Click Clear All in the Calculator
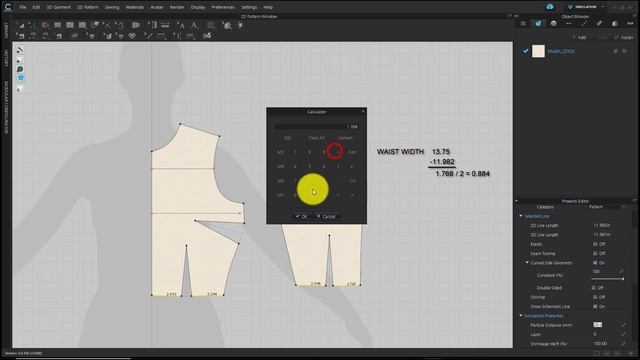The height and width of the screenshot is (360, 640). point(316,138)
